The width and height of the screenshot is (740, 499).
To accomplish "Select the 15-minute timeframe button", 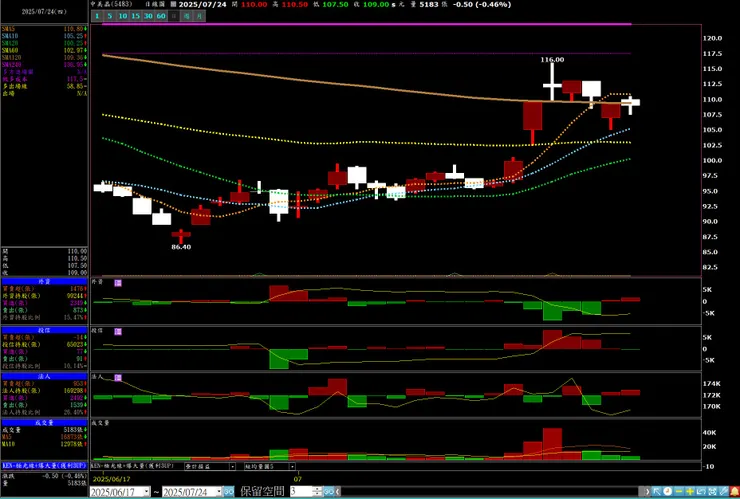I will click(135, 16).
